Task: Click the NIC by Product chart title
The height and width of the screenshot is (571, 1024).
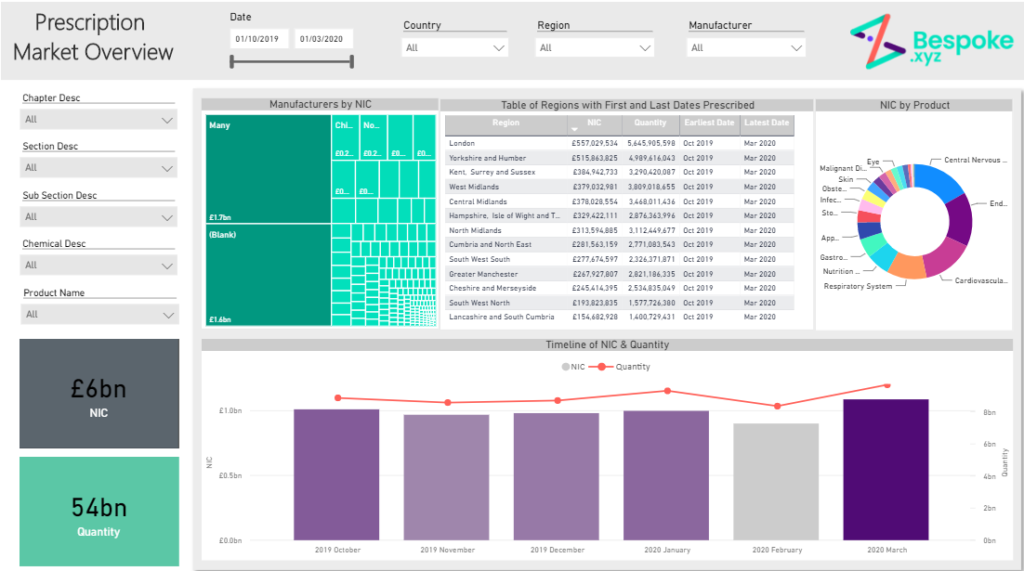Action: click(x=914, y=105)
